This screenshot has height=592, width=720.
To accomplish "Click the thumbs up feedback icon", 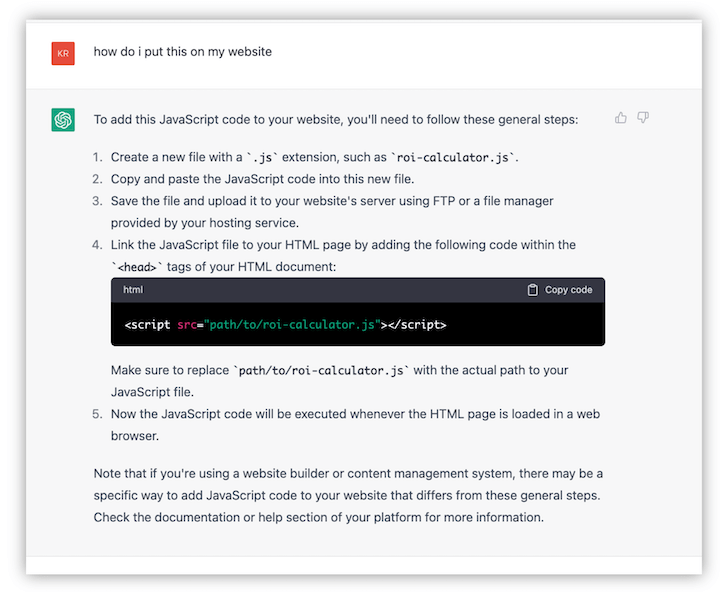I will point(621,118).
